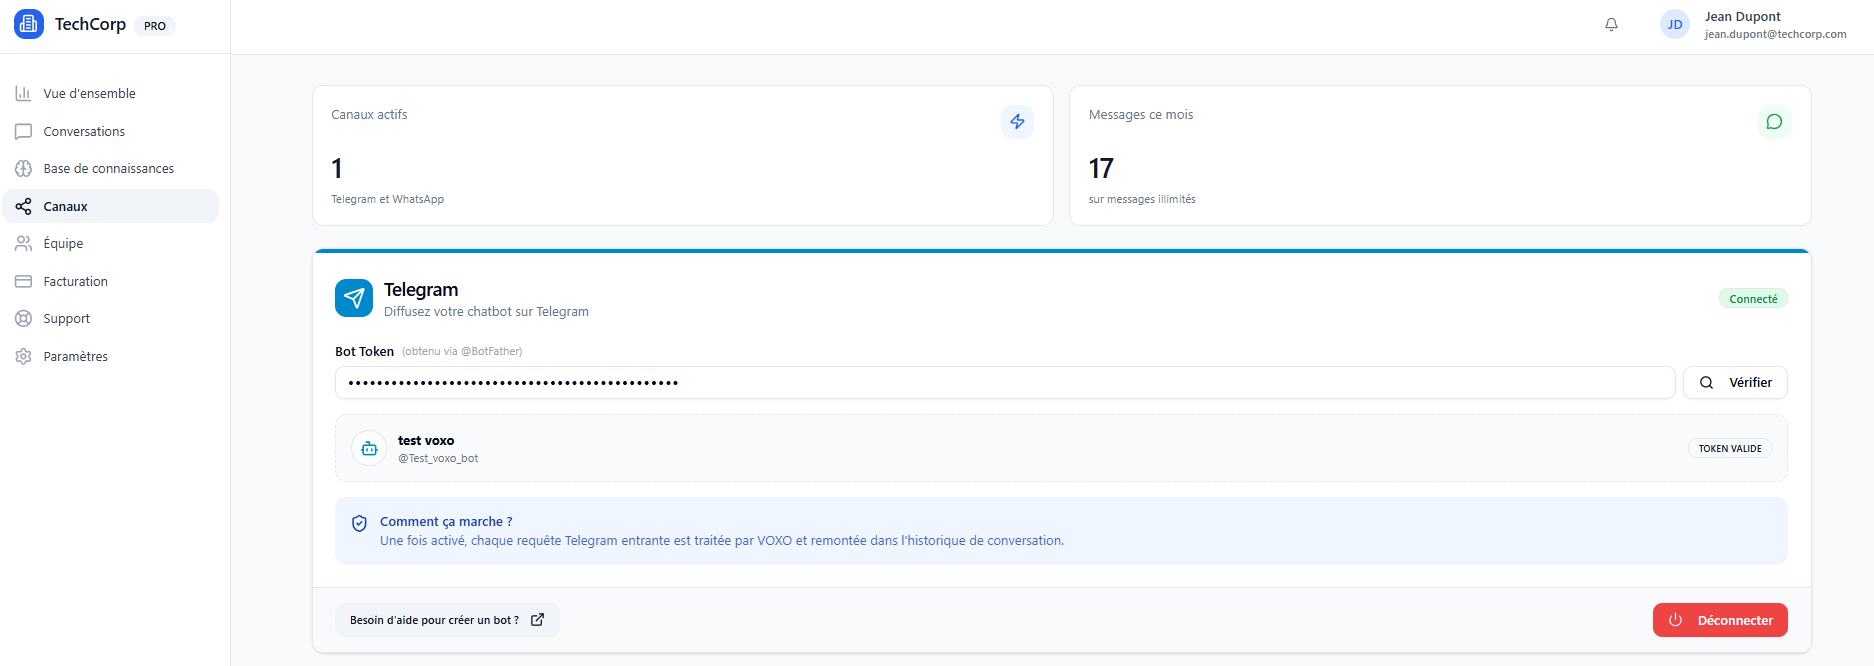Click the TechCorp brand name
1874x666 pixels.
(90, 24)
